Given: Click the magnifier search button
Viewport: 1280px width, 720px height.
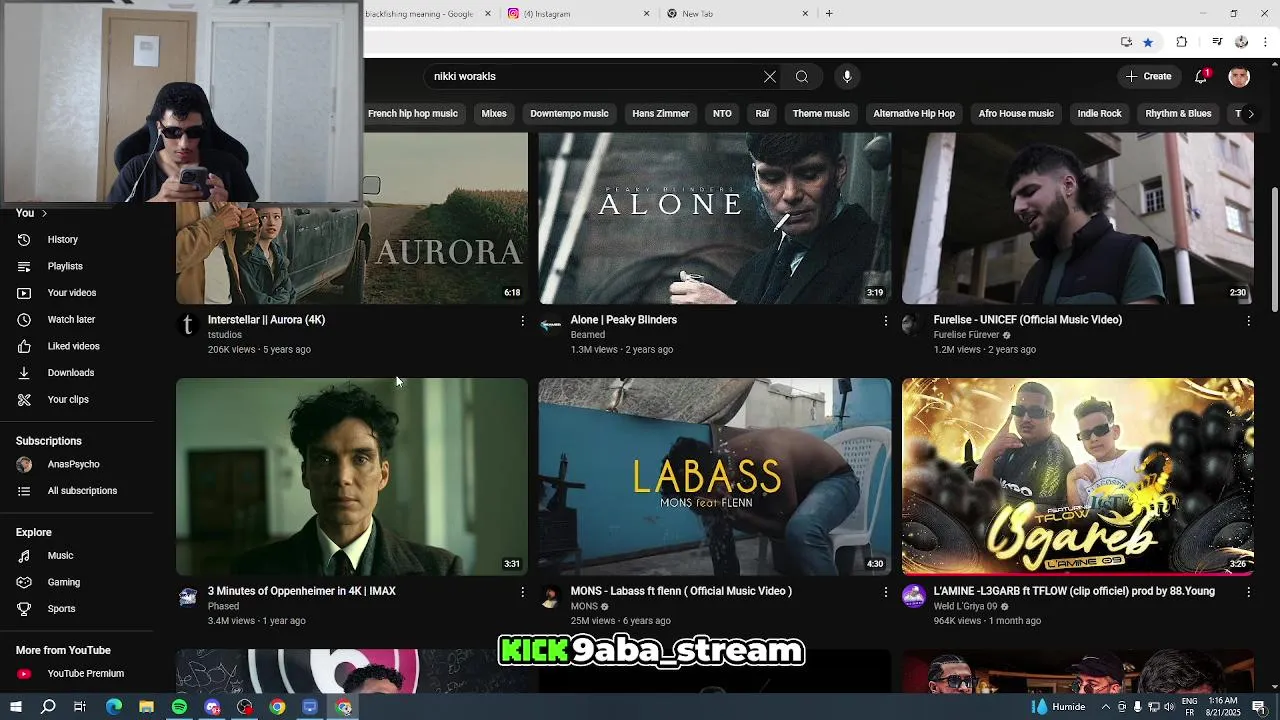Looking at the screenshot, I should pos(802,77).
